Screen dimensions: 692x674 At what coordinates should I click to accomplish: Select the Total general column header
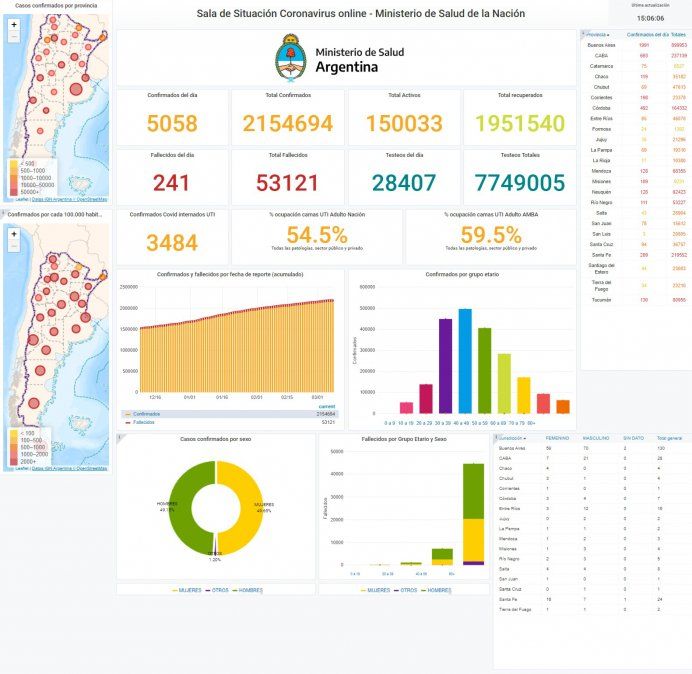click(x=669, y=438)
